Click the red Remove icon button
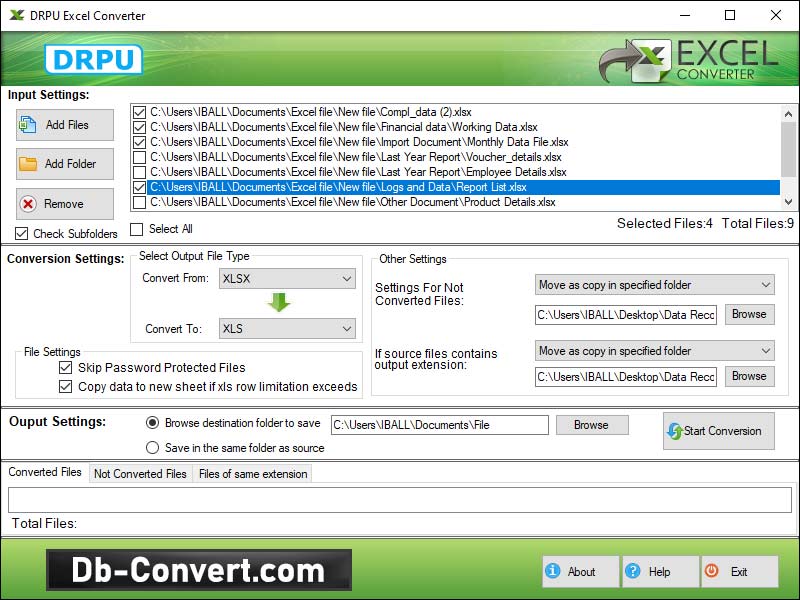Image resolution: width=800 pixels, height=600 pixels. click(65, 204)
